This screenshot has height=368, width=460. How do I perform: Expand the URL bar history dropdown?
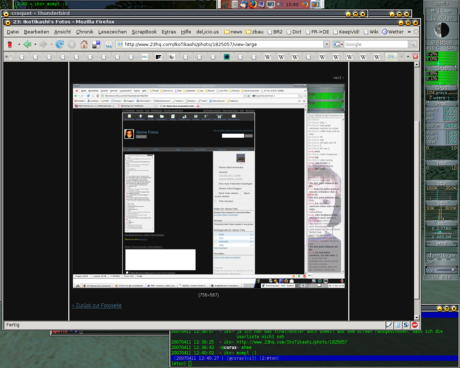point(327,44)
